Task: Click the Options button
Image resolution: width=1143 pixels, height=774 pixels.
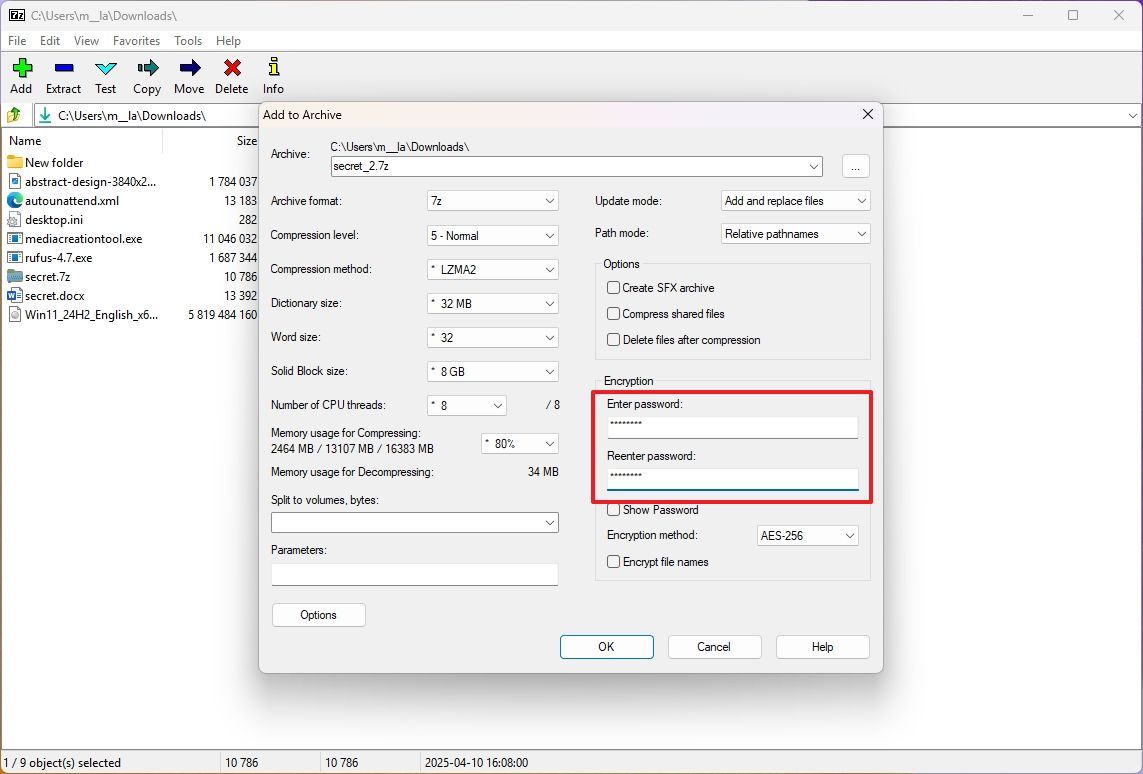Action: point(318,615)
